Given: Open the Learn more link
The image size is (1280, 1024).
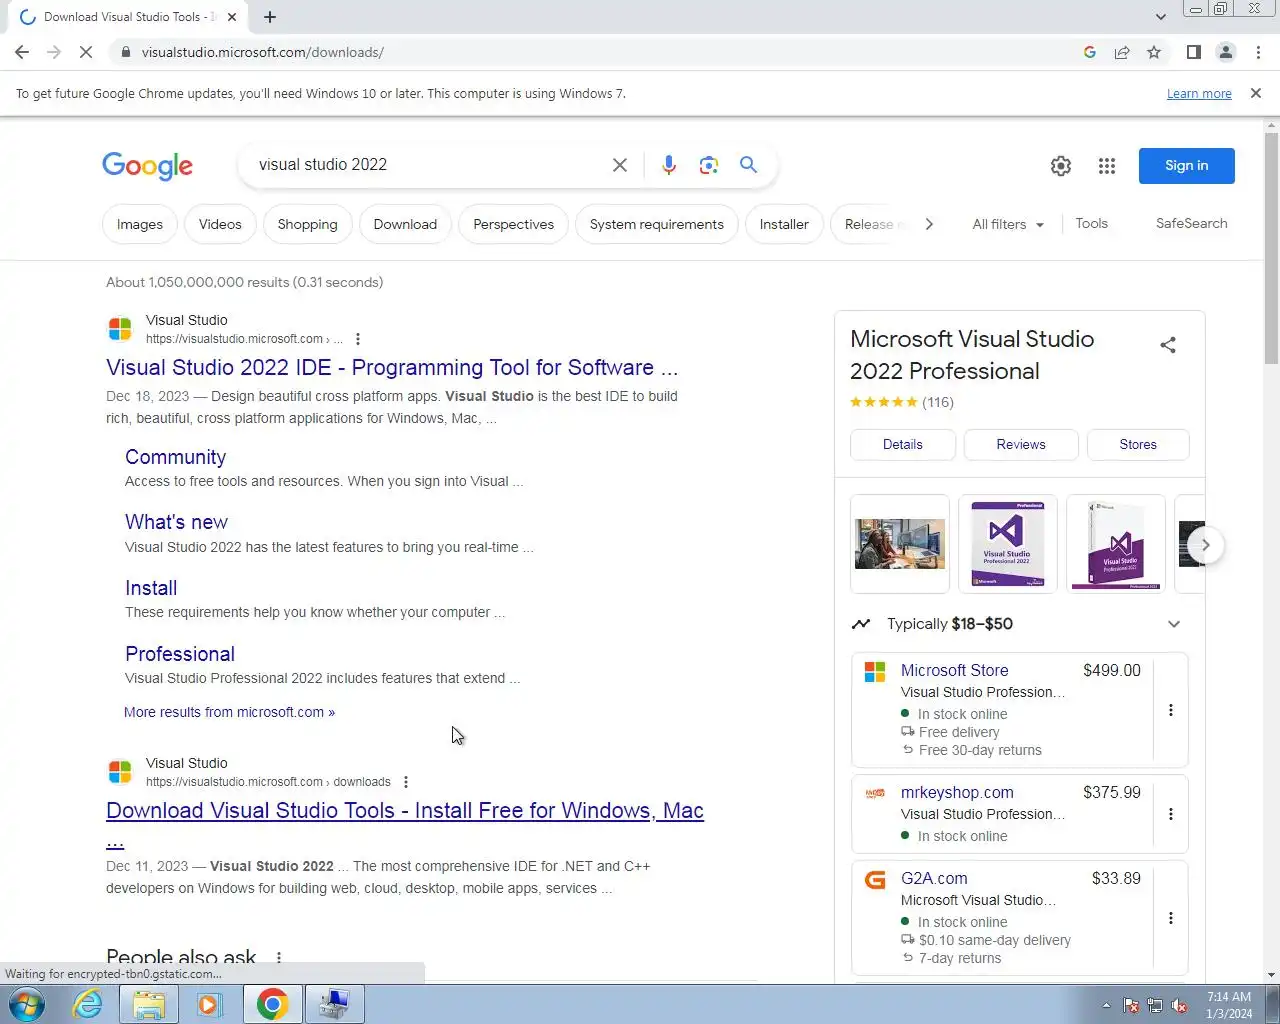Looking at the screenshot, I should [x=1199, y=93].
